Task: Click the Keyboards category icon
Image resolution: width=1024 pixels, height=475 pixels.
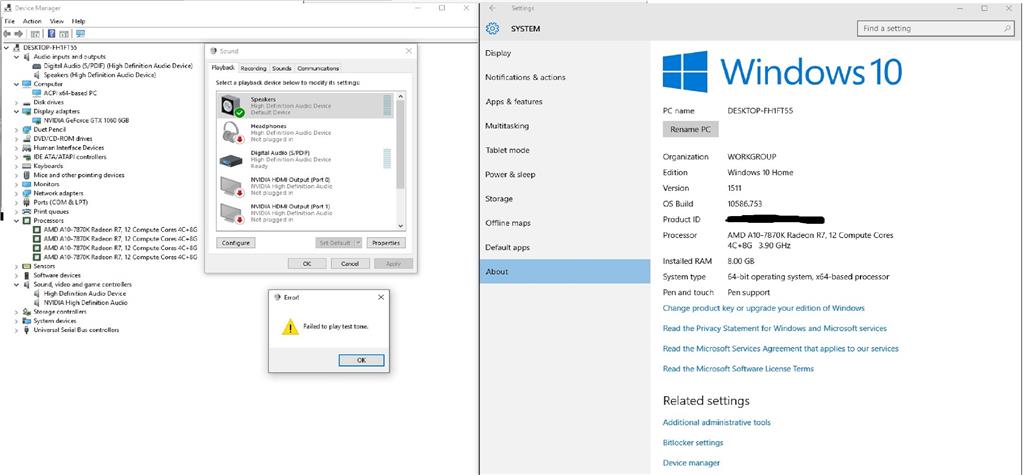Action: pyautogui.click(x=26, y=166)
